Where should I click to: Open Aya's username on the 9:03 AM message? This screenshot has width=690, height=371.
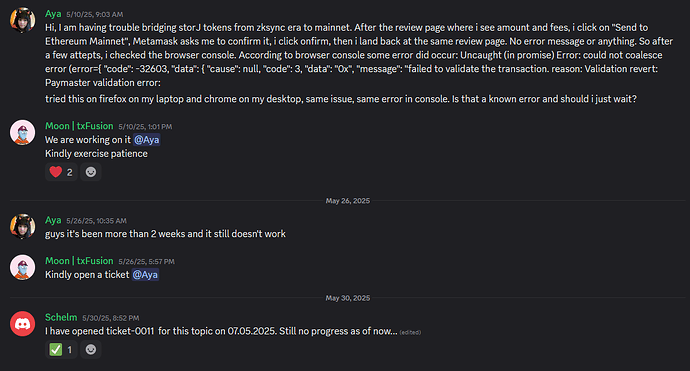(53, 14)
